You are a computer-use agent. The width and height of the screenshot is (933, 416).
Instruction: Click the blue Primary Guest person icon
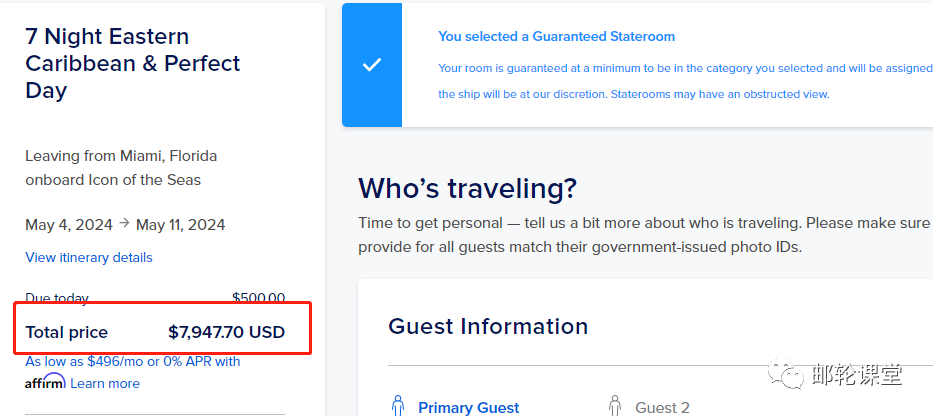coord(398,406)
